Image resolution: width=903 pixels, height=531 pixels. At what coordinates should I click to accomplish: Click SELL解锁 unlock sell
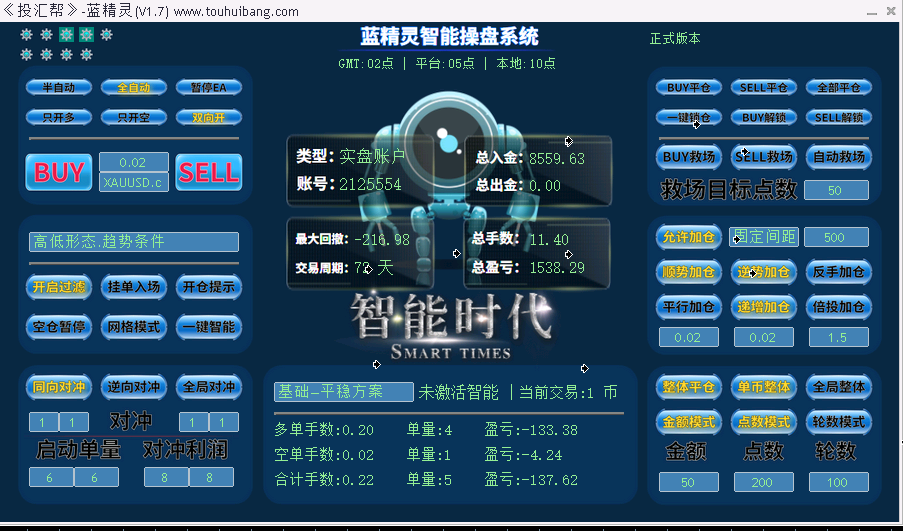pos(838,117)
